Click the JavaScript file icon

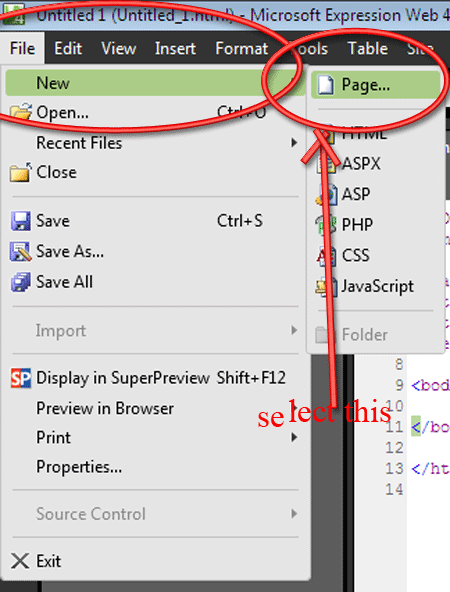pos(326,287)
